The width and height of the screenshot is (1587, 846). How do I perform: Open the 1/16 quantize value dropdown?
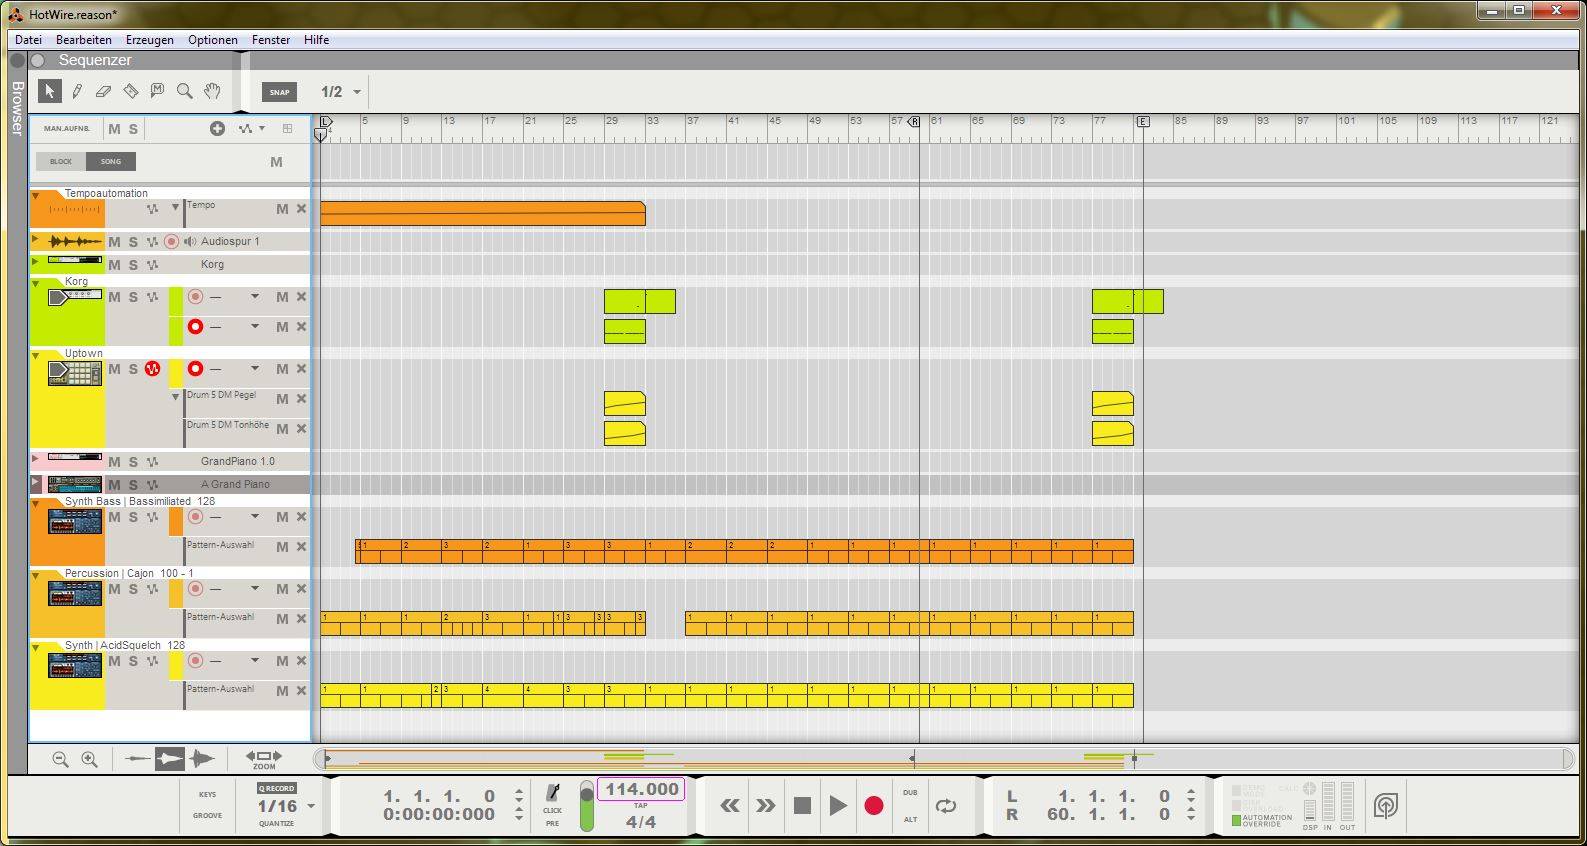click(311, 806)
